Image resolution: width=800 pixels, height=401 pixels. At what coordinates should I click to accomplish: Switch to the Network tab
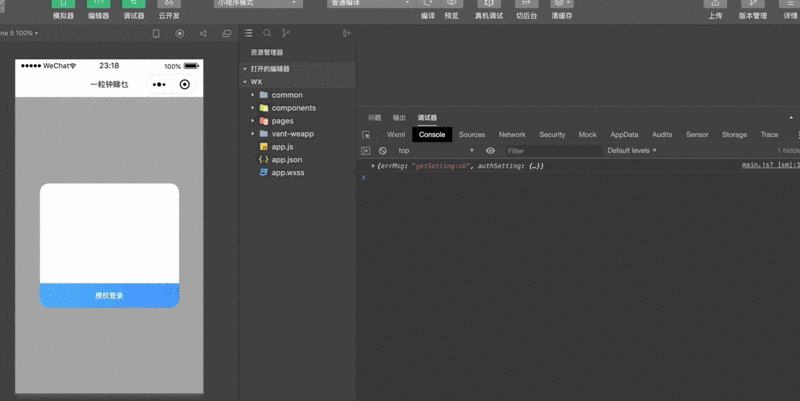coord(512,134)
